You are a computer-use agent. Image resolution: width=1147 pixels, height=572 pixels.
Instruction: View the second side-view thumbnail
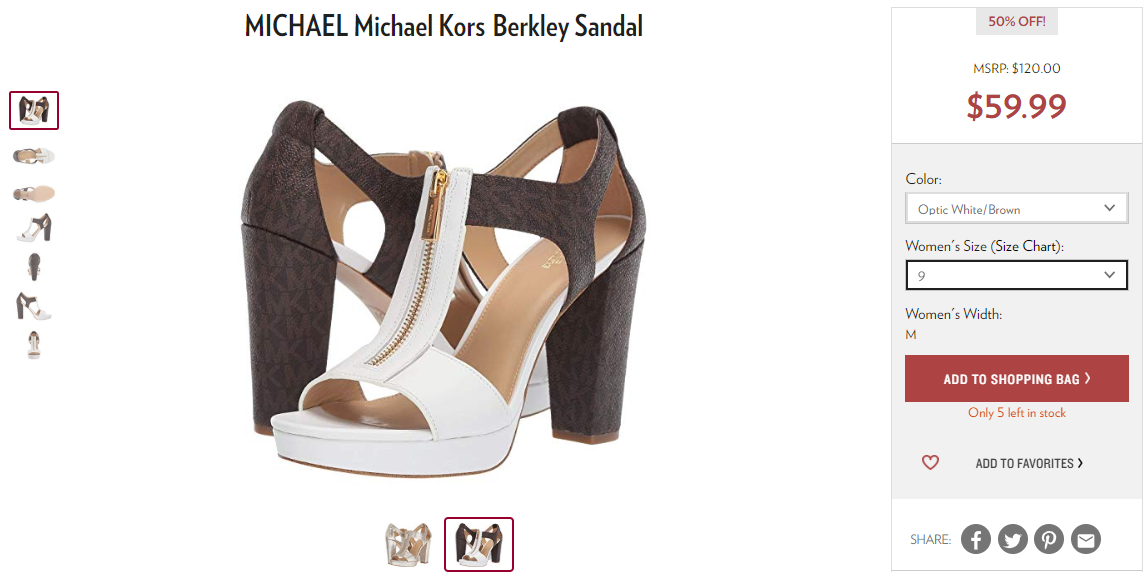tap(34, 155)
